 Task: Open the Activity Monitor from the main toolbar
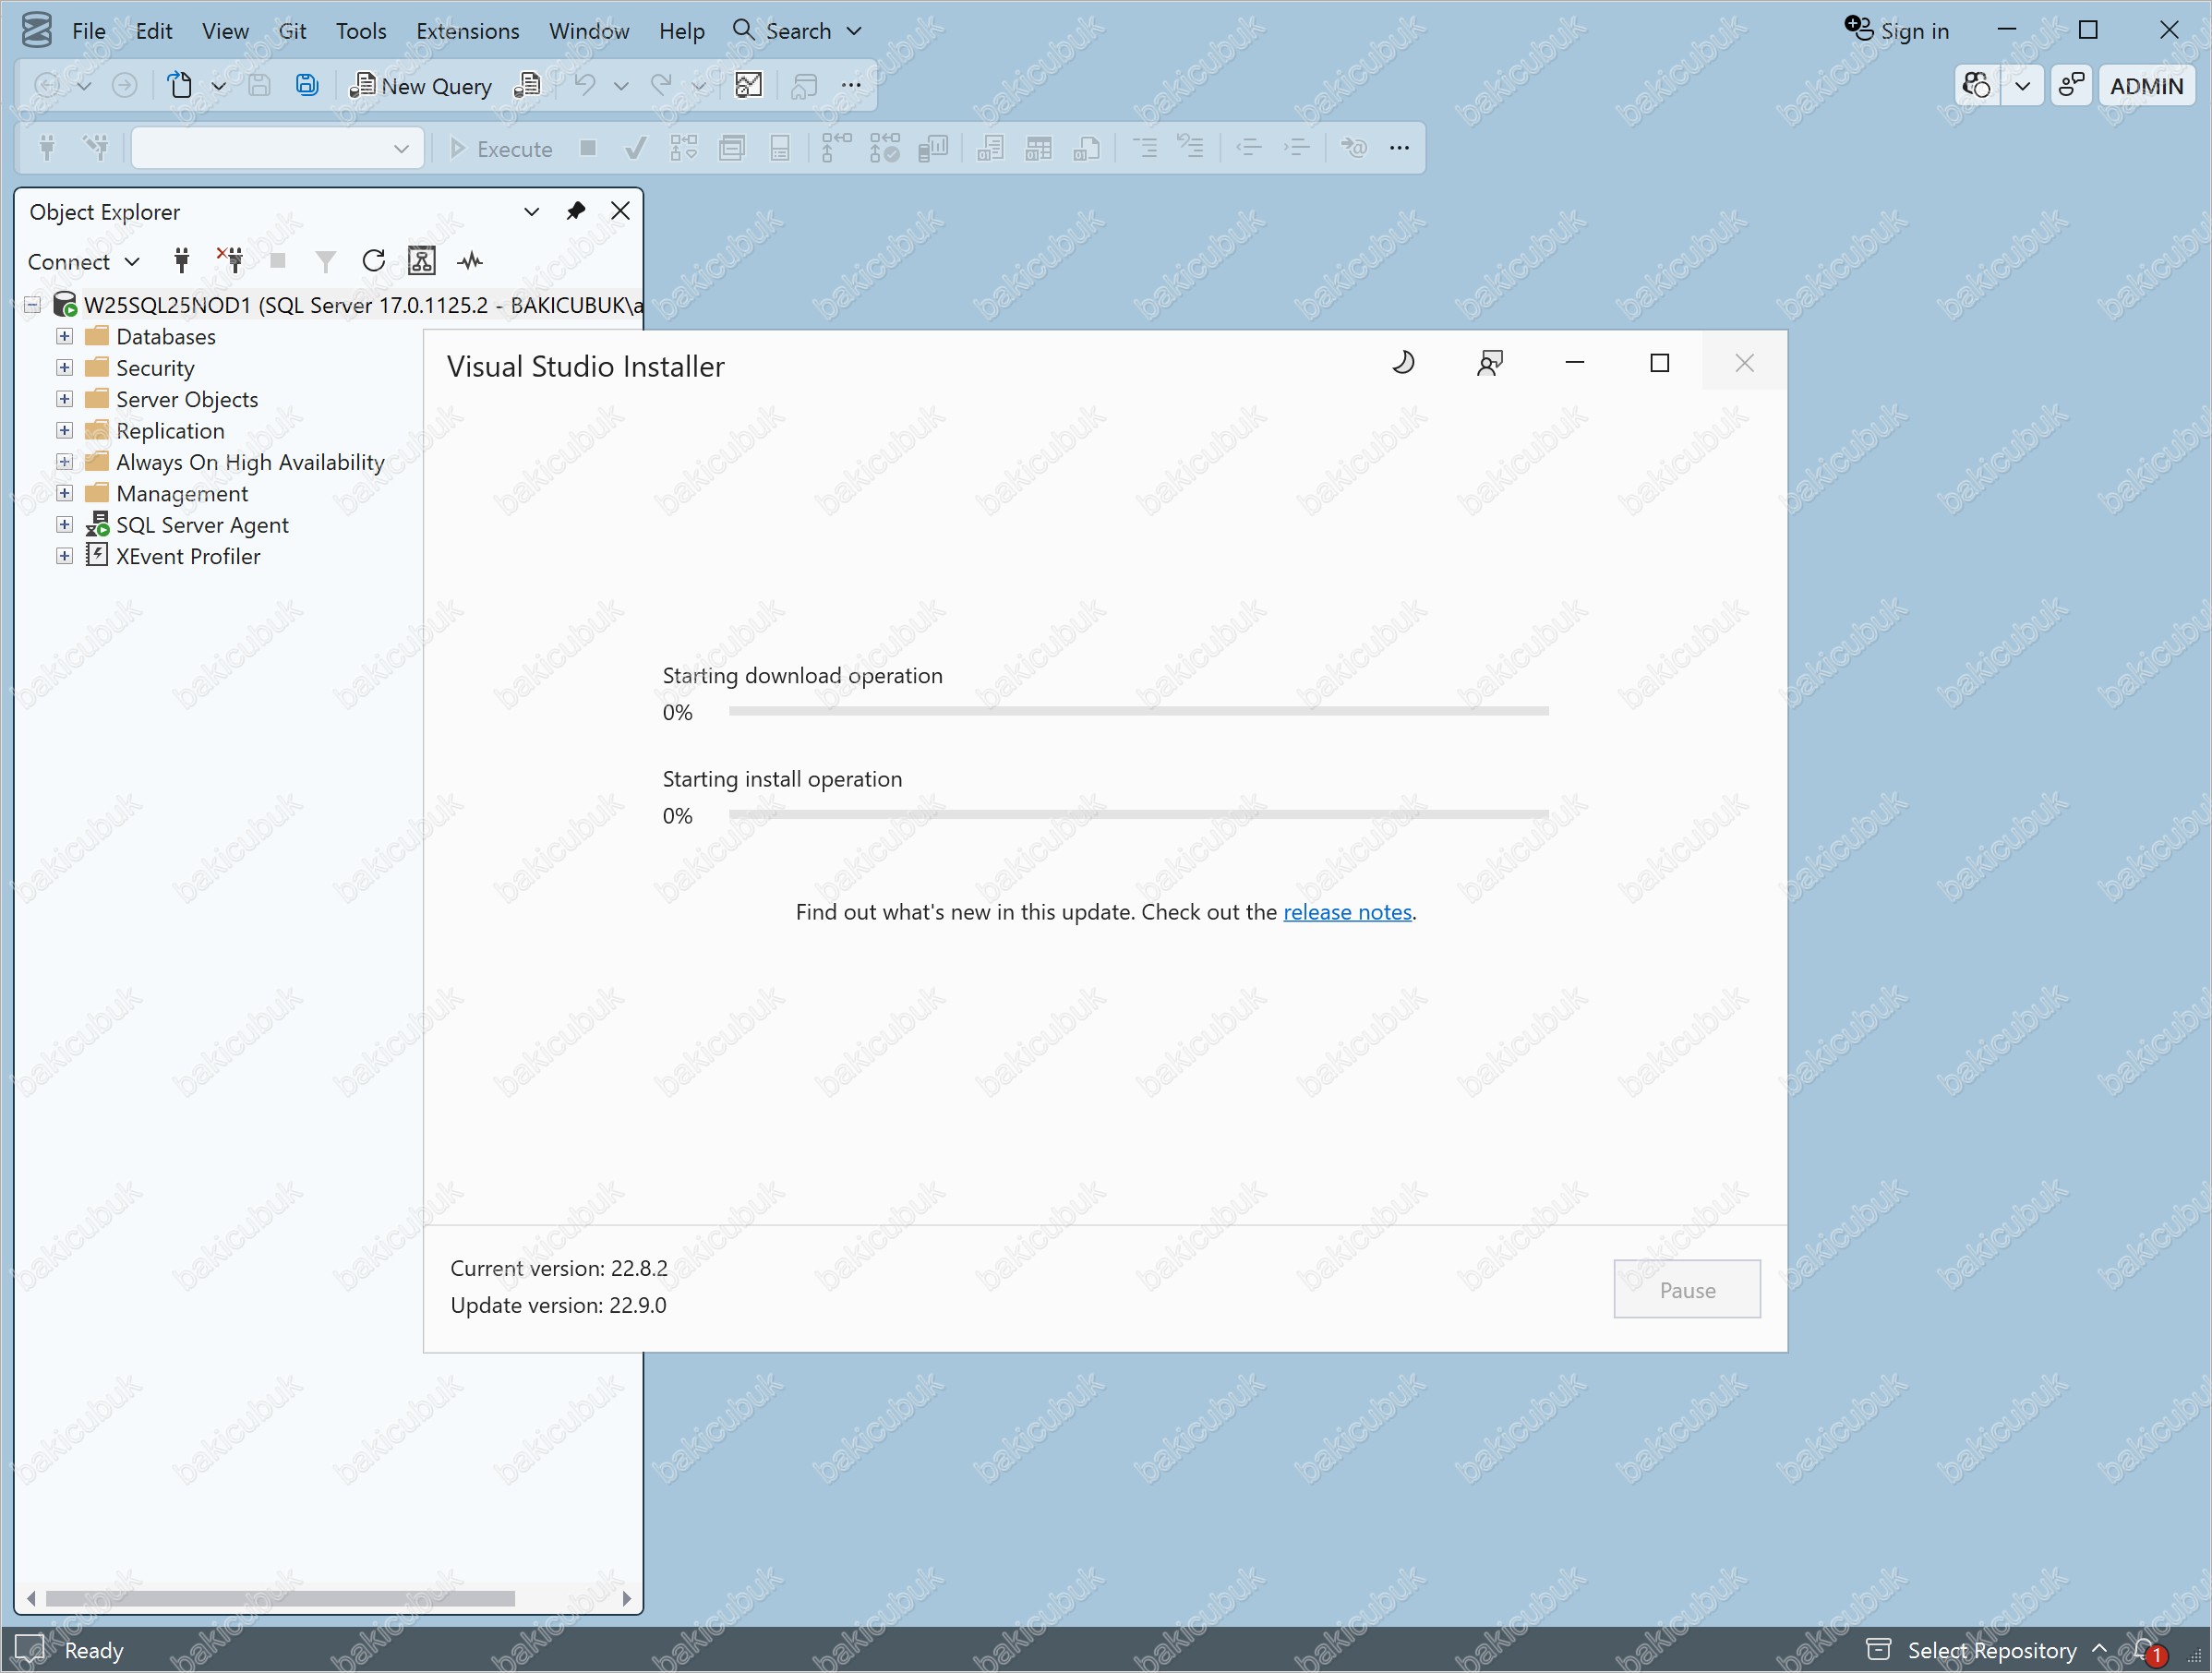tap(748, 85)
